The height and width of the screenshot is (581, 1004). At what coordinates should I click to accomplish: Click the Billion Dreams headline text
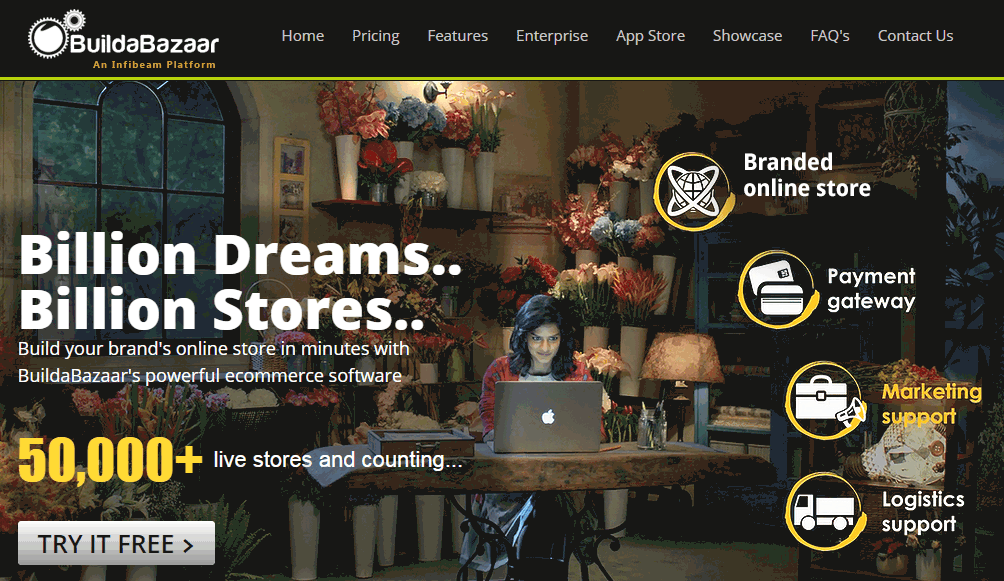click(x=240, y=255)
